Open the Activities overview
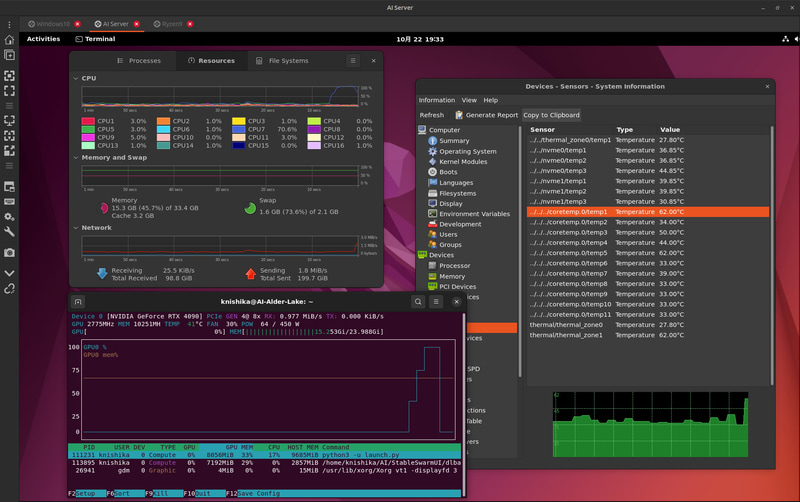 click(x=43, y=39)
